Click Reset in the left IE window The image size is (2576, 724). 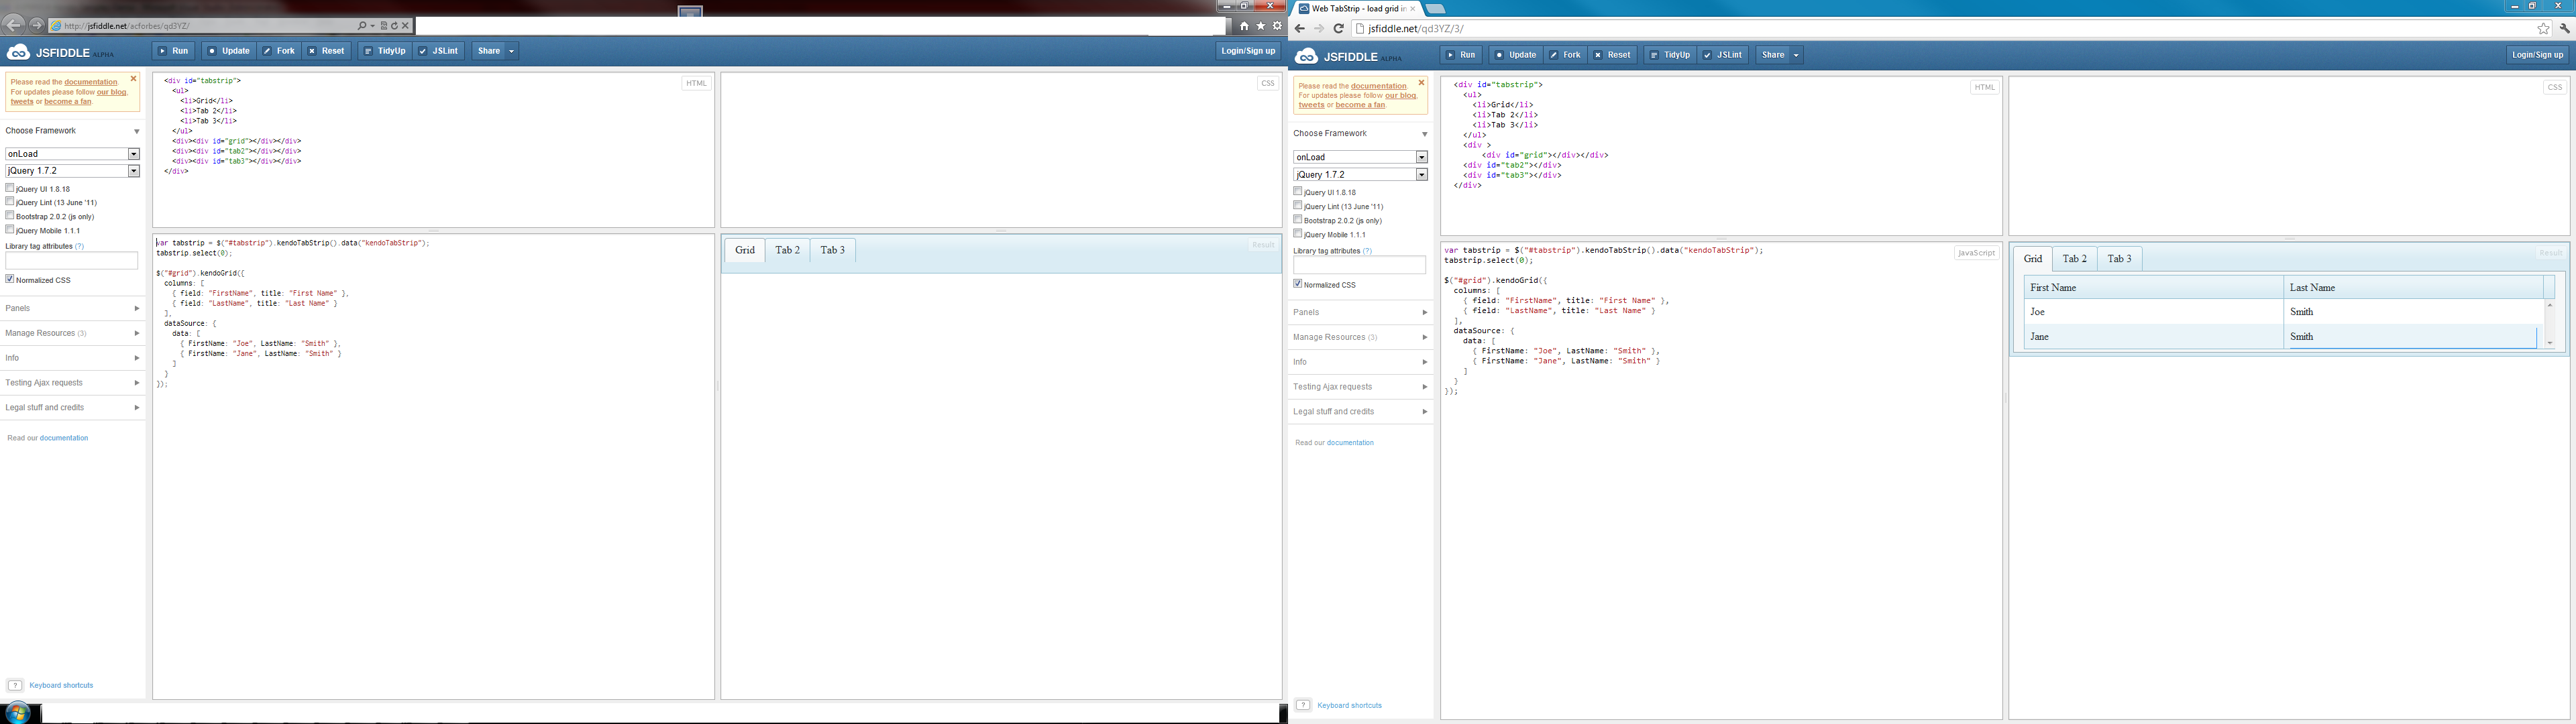(x=327, y=51)
